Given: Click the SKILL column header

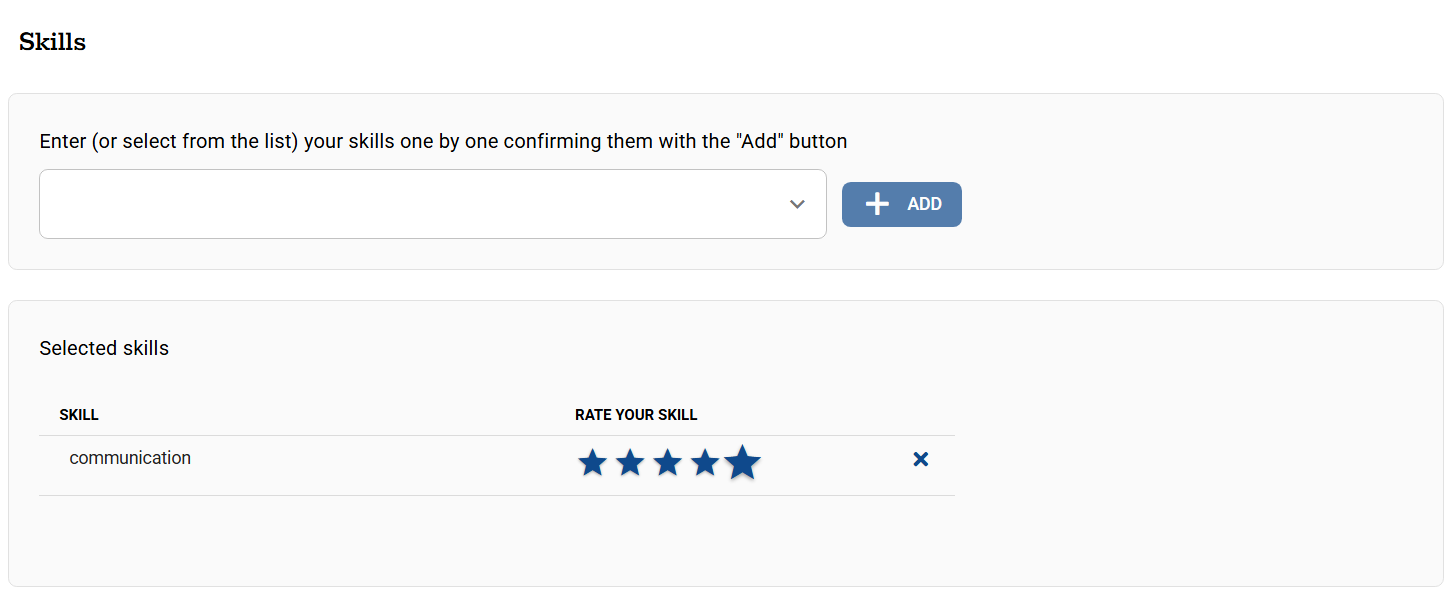Looking at the screenshot, I should point(79,415).
